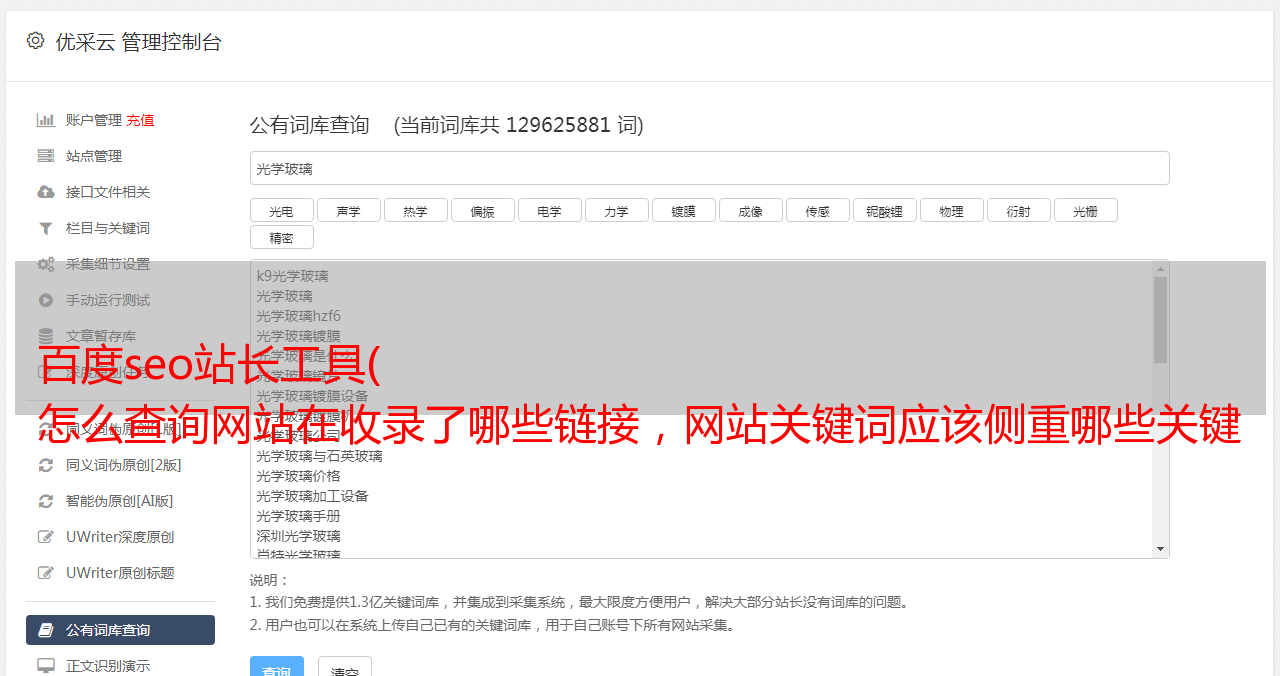Screen dimensions: 1280x676
Task: Click 光学玻璃手册 in the results list
Action: 298,516
